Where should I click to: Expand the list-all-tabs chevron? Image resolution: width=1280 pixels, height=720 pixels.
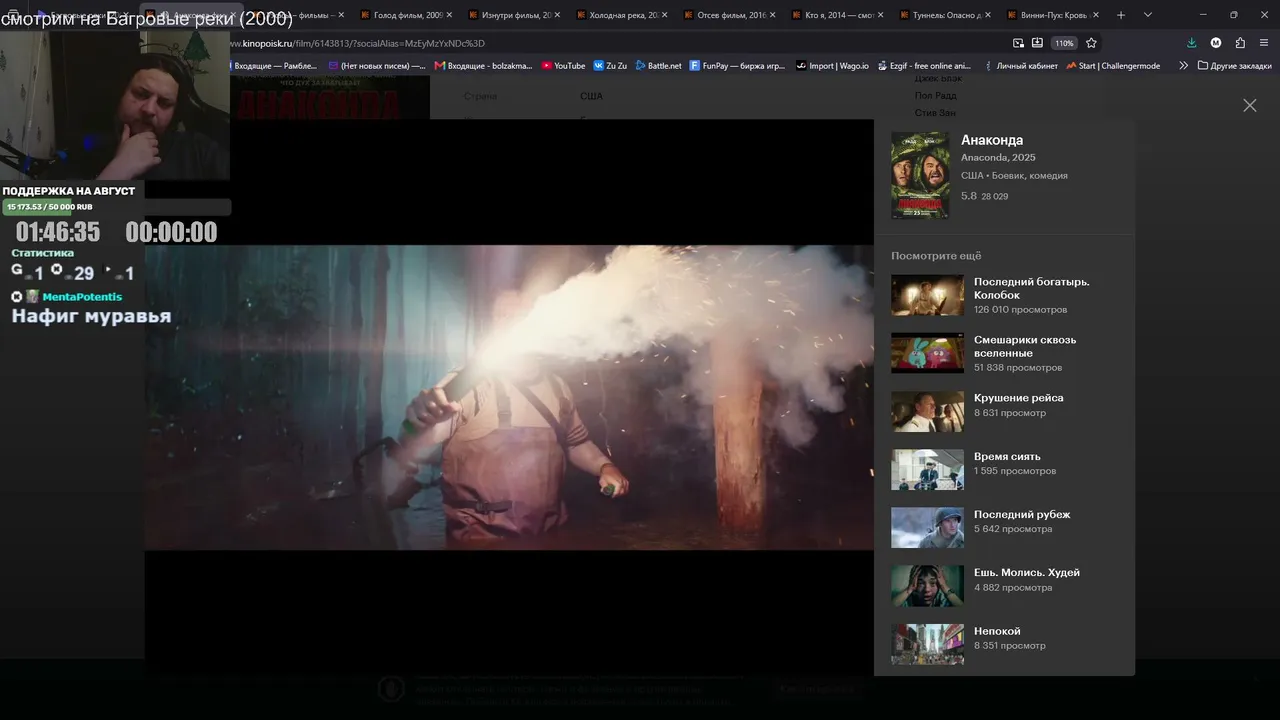(x=1147, y=15)
